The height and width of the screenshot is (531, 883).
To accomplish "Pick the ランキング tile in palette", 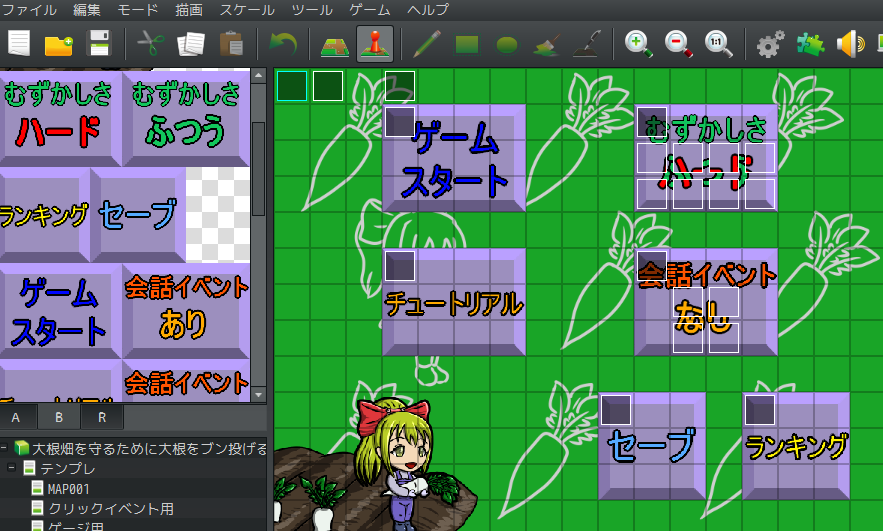I will pyautogui.click(x=44, y=215).
